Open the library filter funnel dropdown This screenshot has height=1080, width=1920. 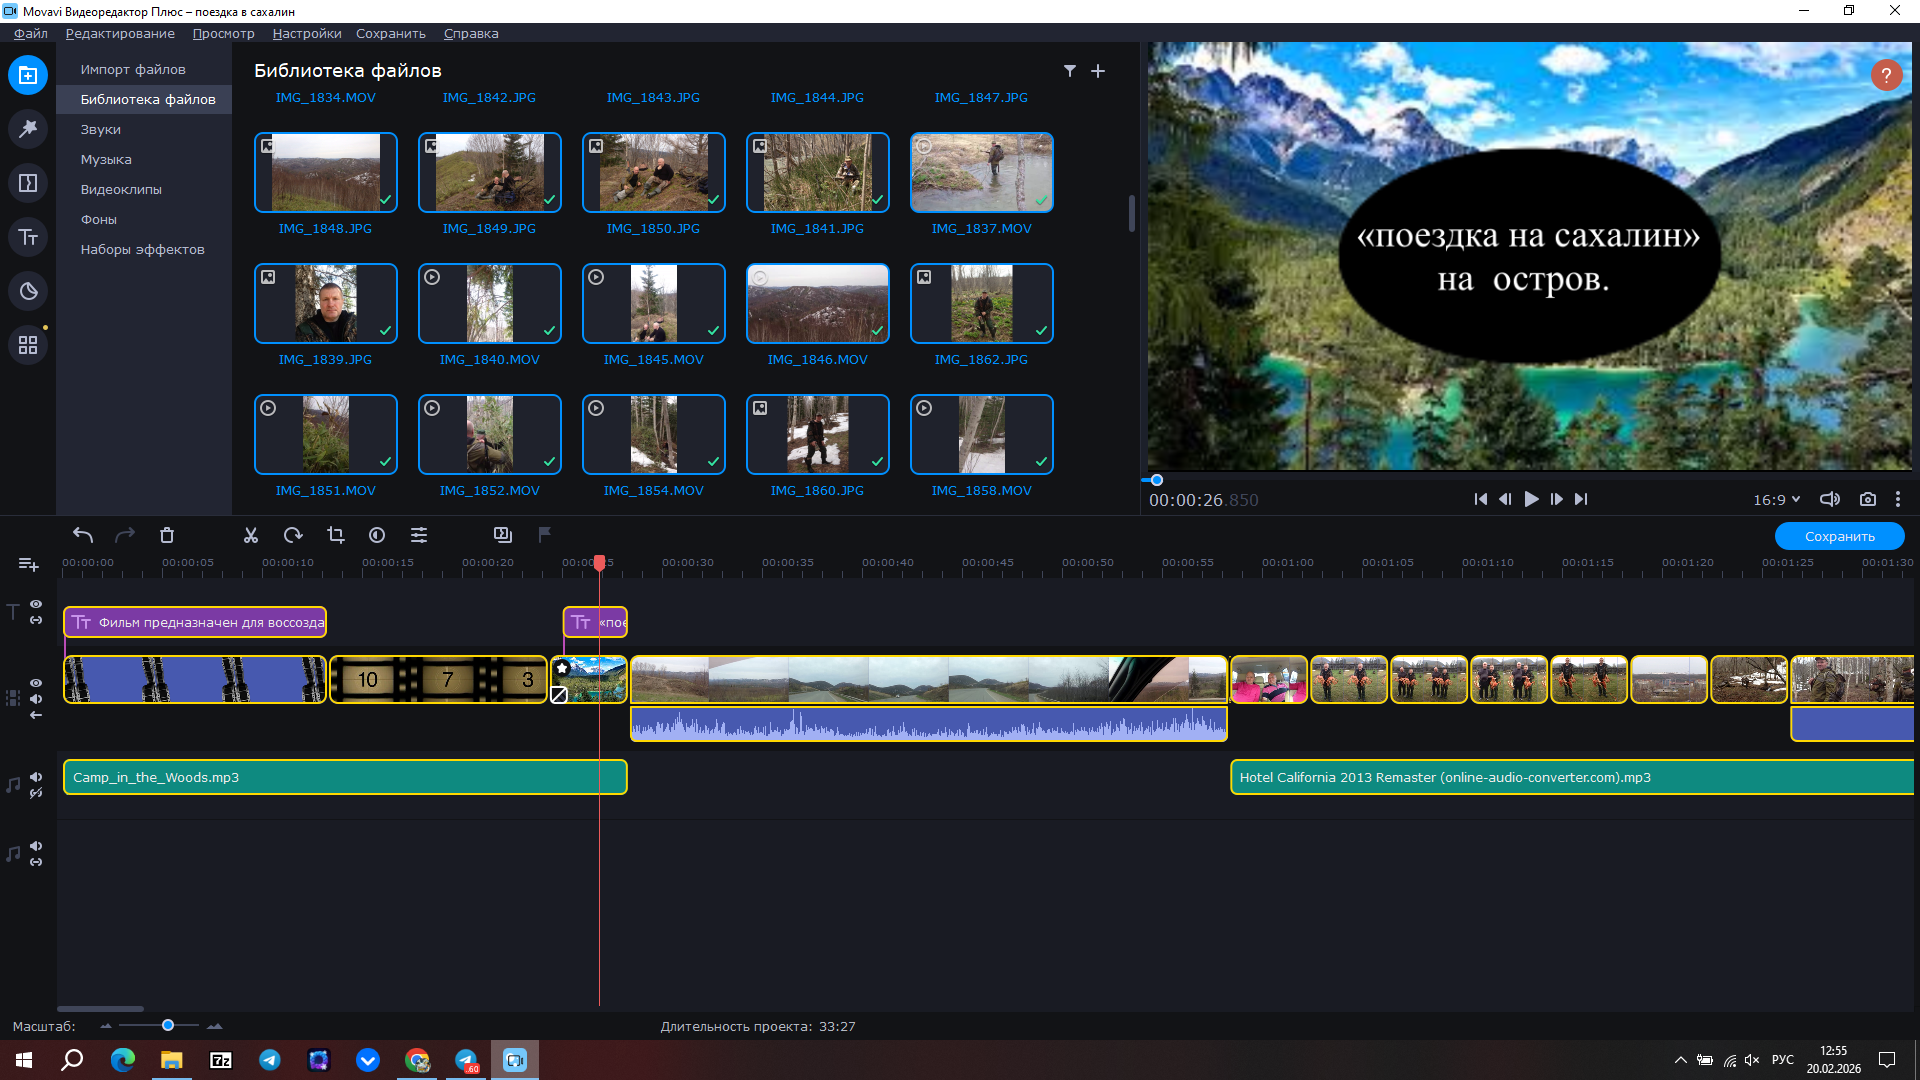[x=1070, y=71]
